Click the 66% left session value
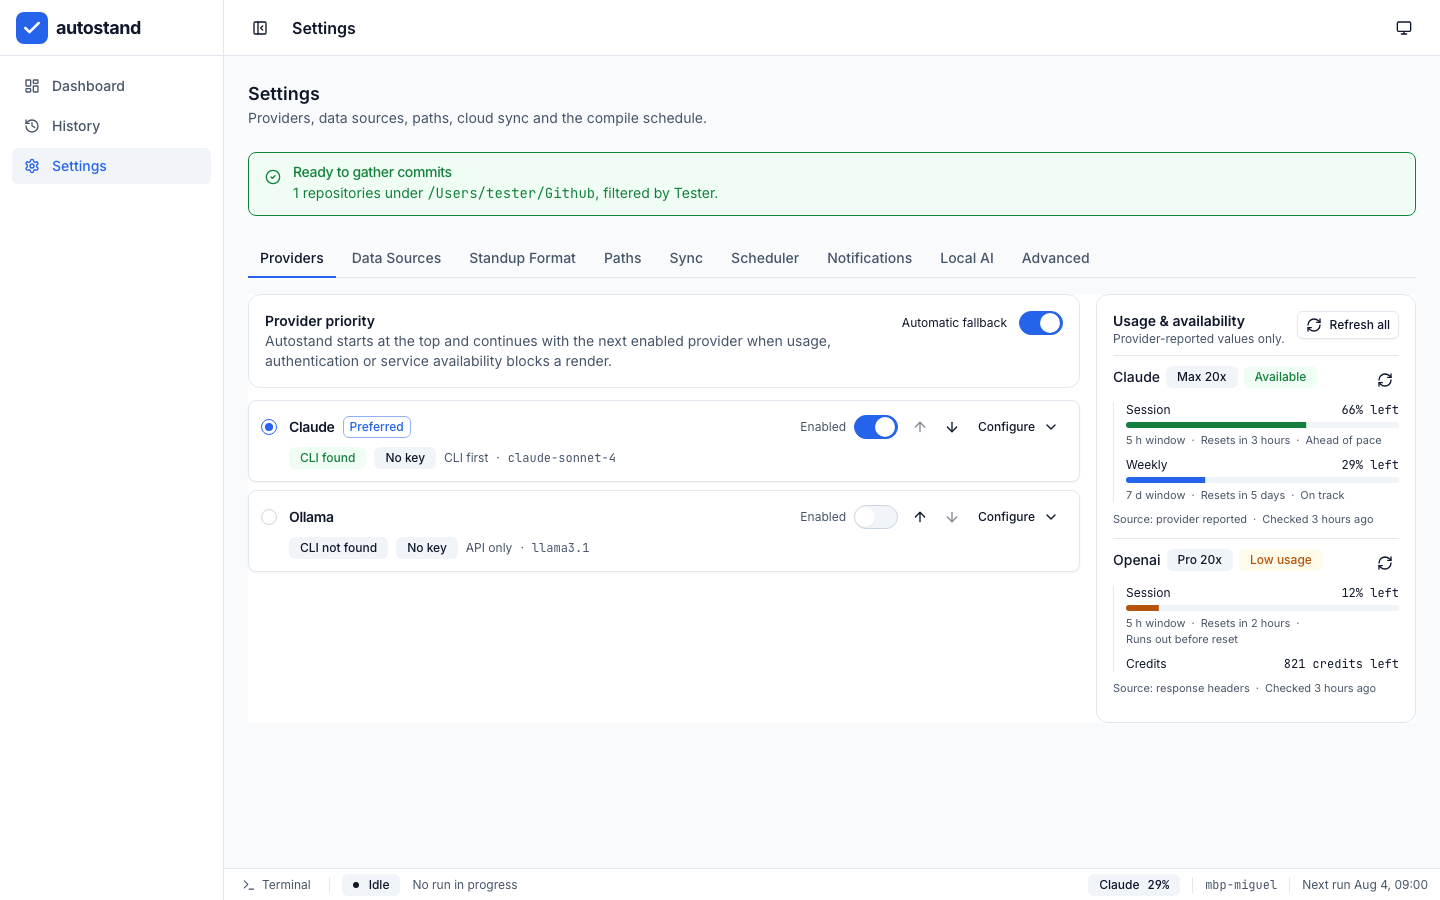The image size is (1440, 900). 1370,410
